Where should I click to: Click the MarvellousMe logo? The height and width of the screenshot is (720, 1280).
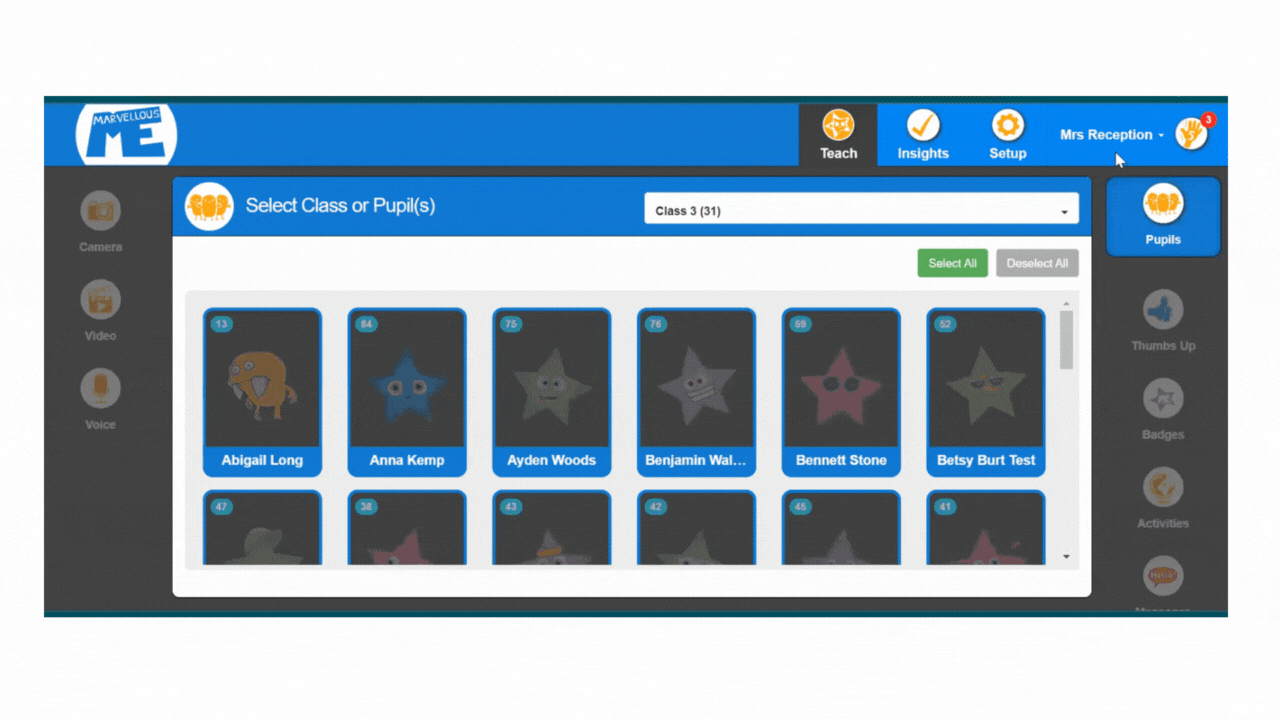127,134
